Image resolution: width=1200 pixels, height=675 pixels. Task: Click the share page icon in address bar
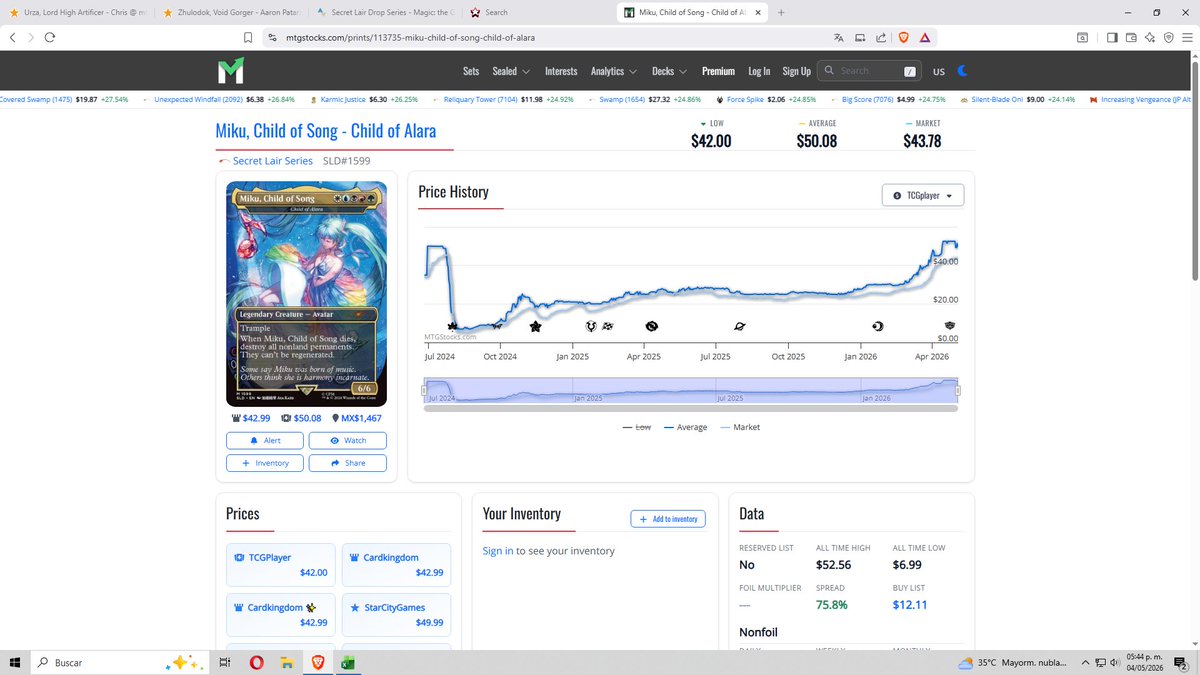880,37
